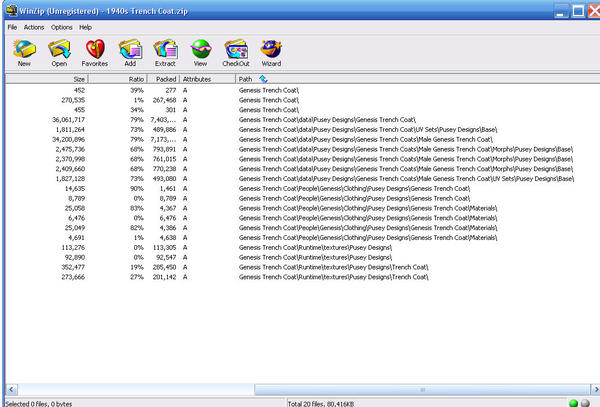The image size is (600, 407).
Task: Minimize the WinZip window
Action: coord(561,11)
